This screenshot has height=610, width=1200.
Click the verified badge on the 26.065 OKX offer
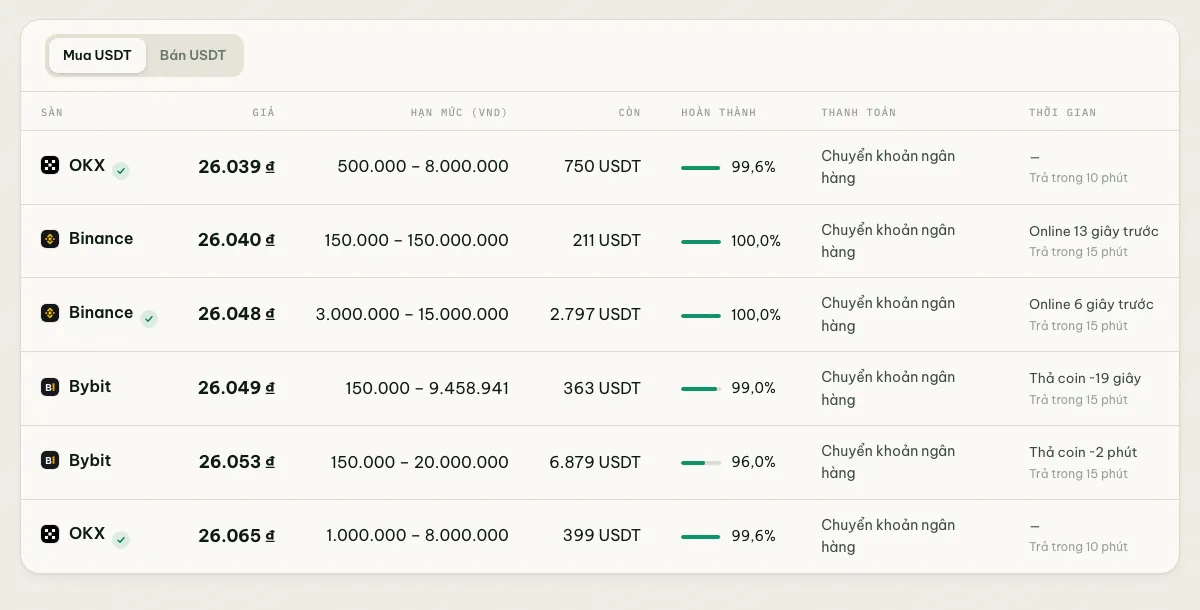point(121,540)
